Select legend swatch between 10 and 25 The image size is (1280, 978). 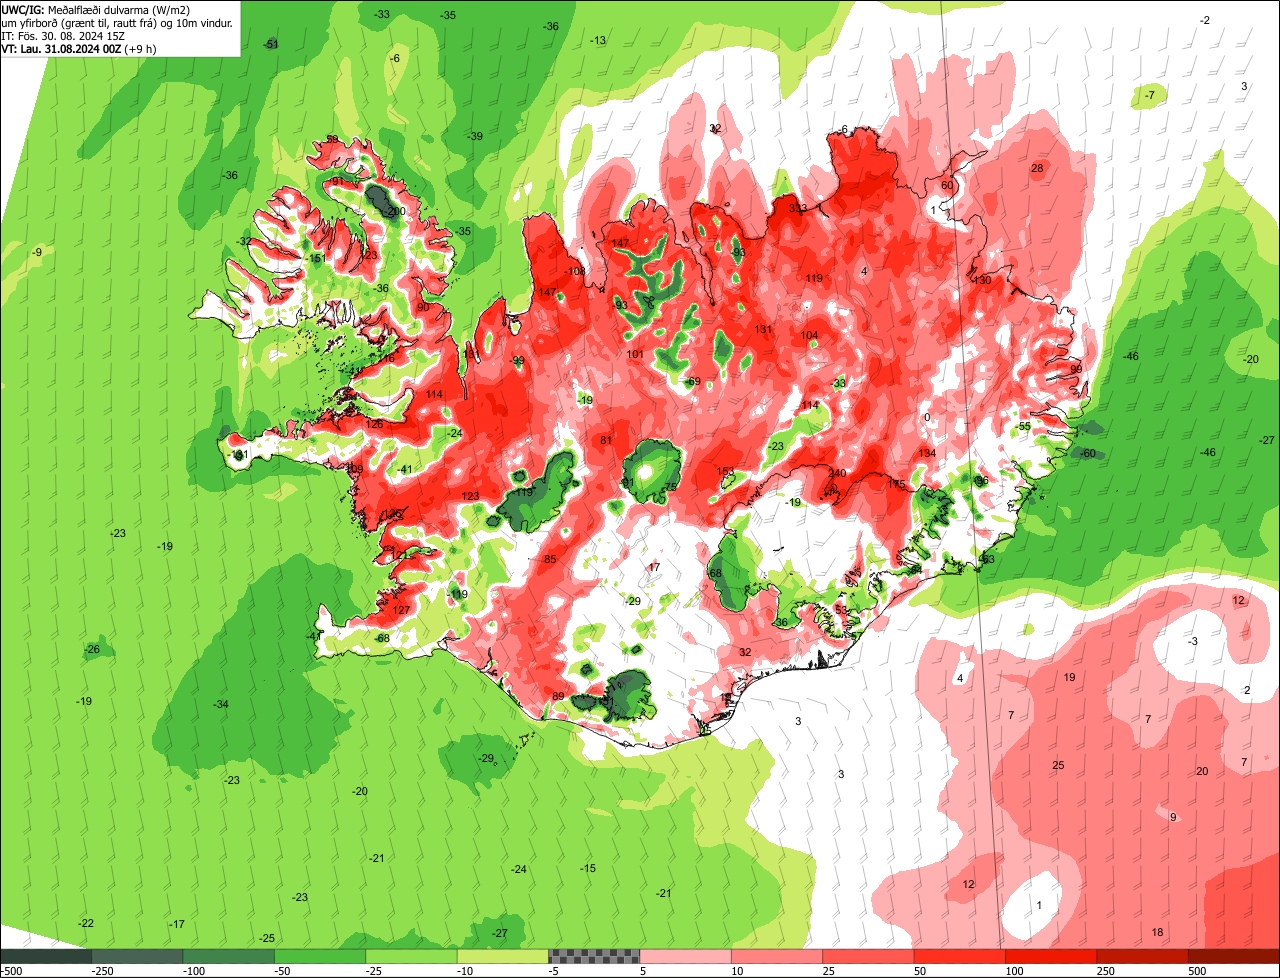(x=776, y=956)
